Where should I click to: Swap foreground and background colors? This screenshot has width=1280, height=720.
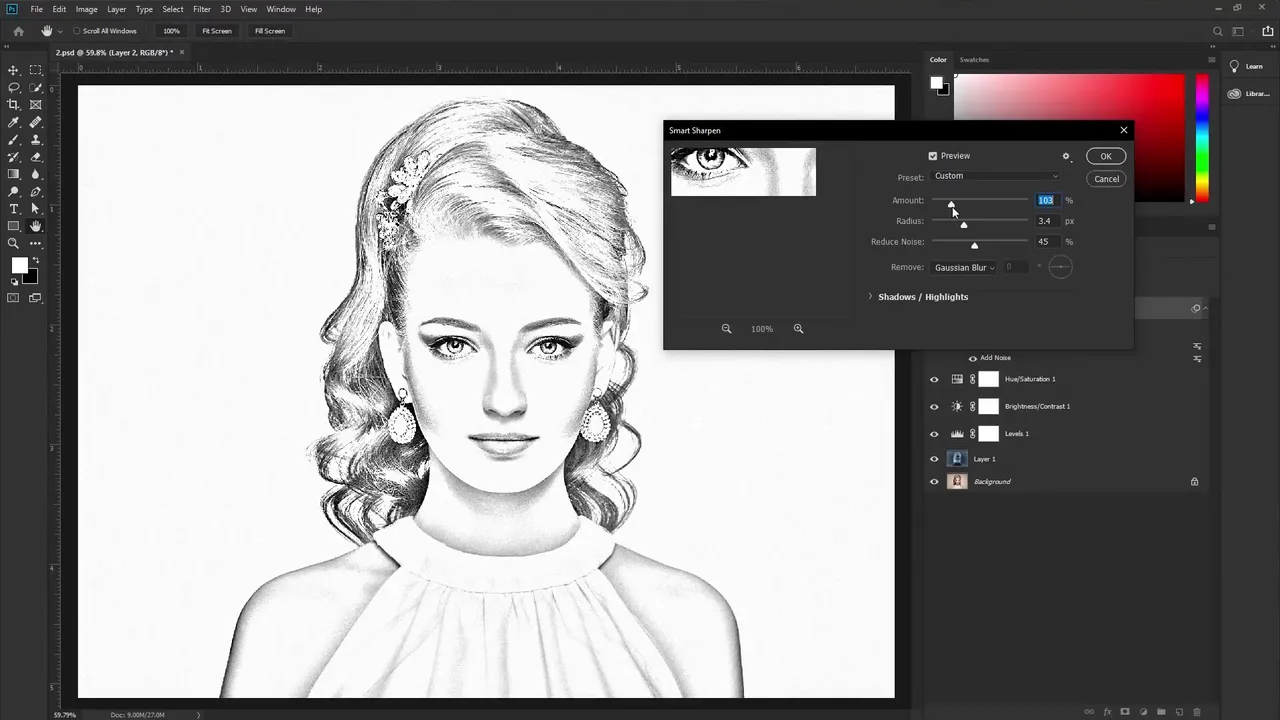click(x=36, y=260)
